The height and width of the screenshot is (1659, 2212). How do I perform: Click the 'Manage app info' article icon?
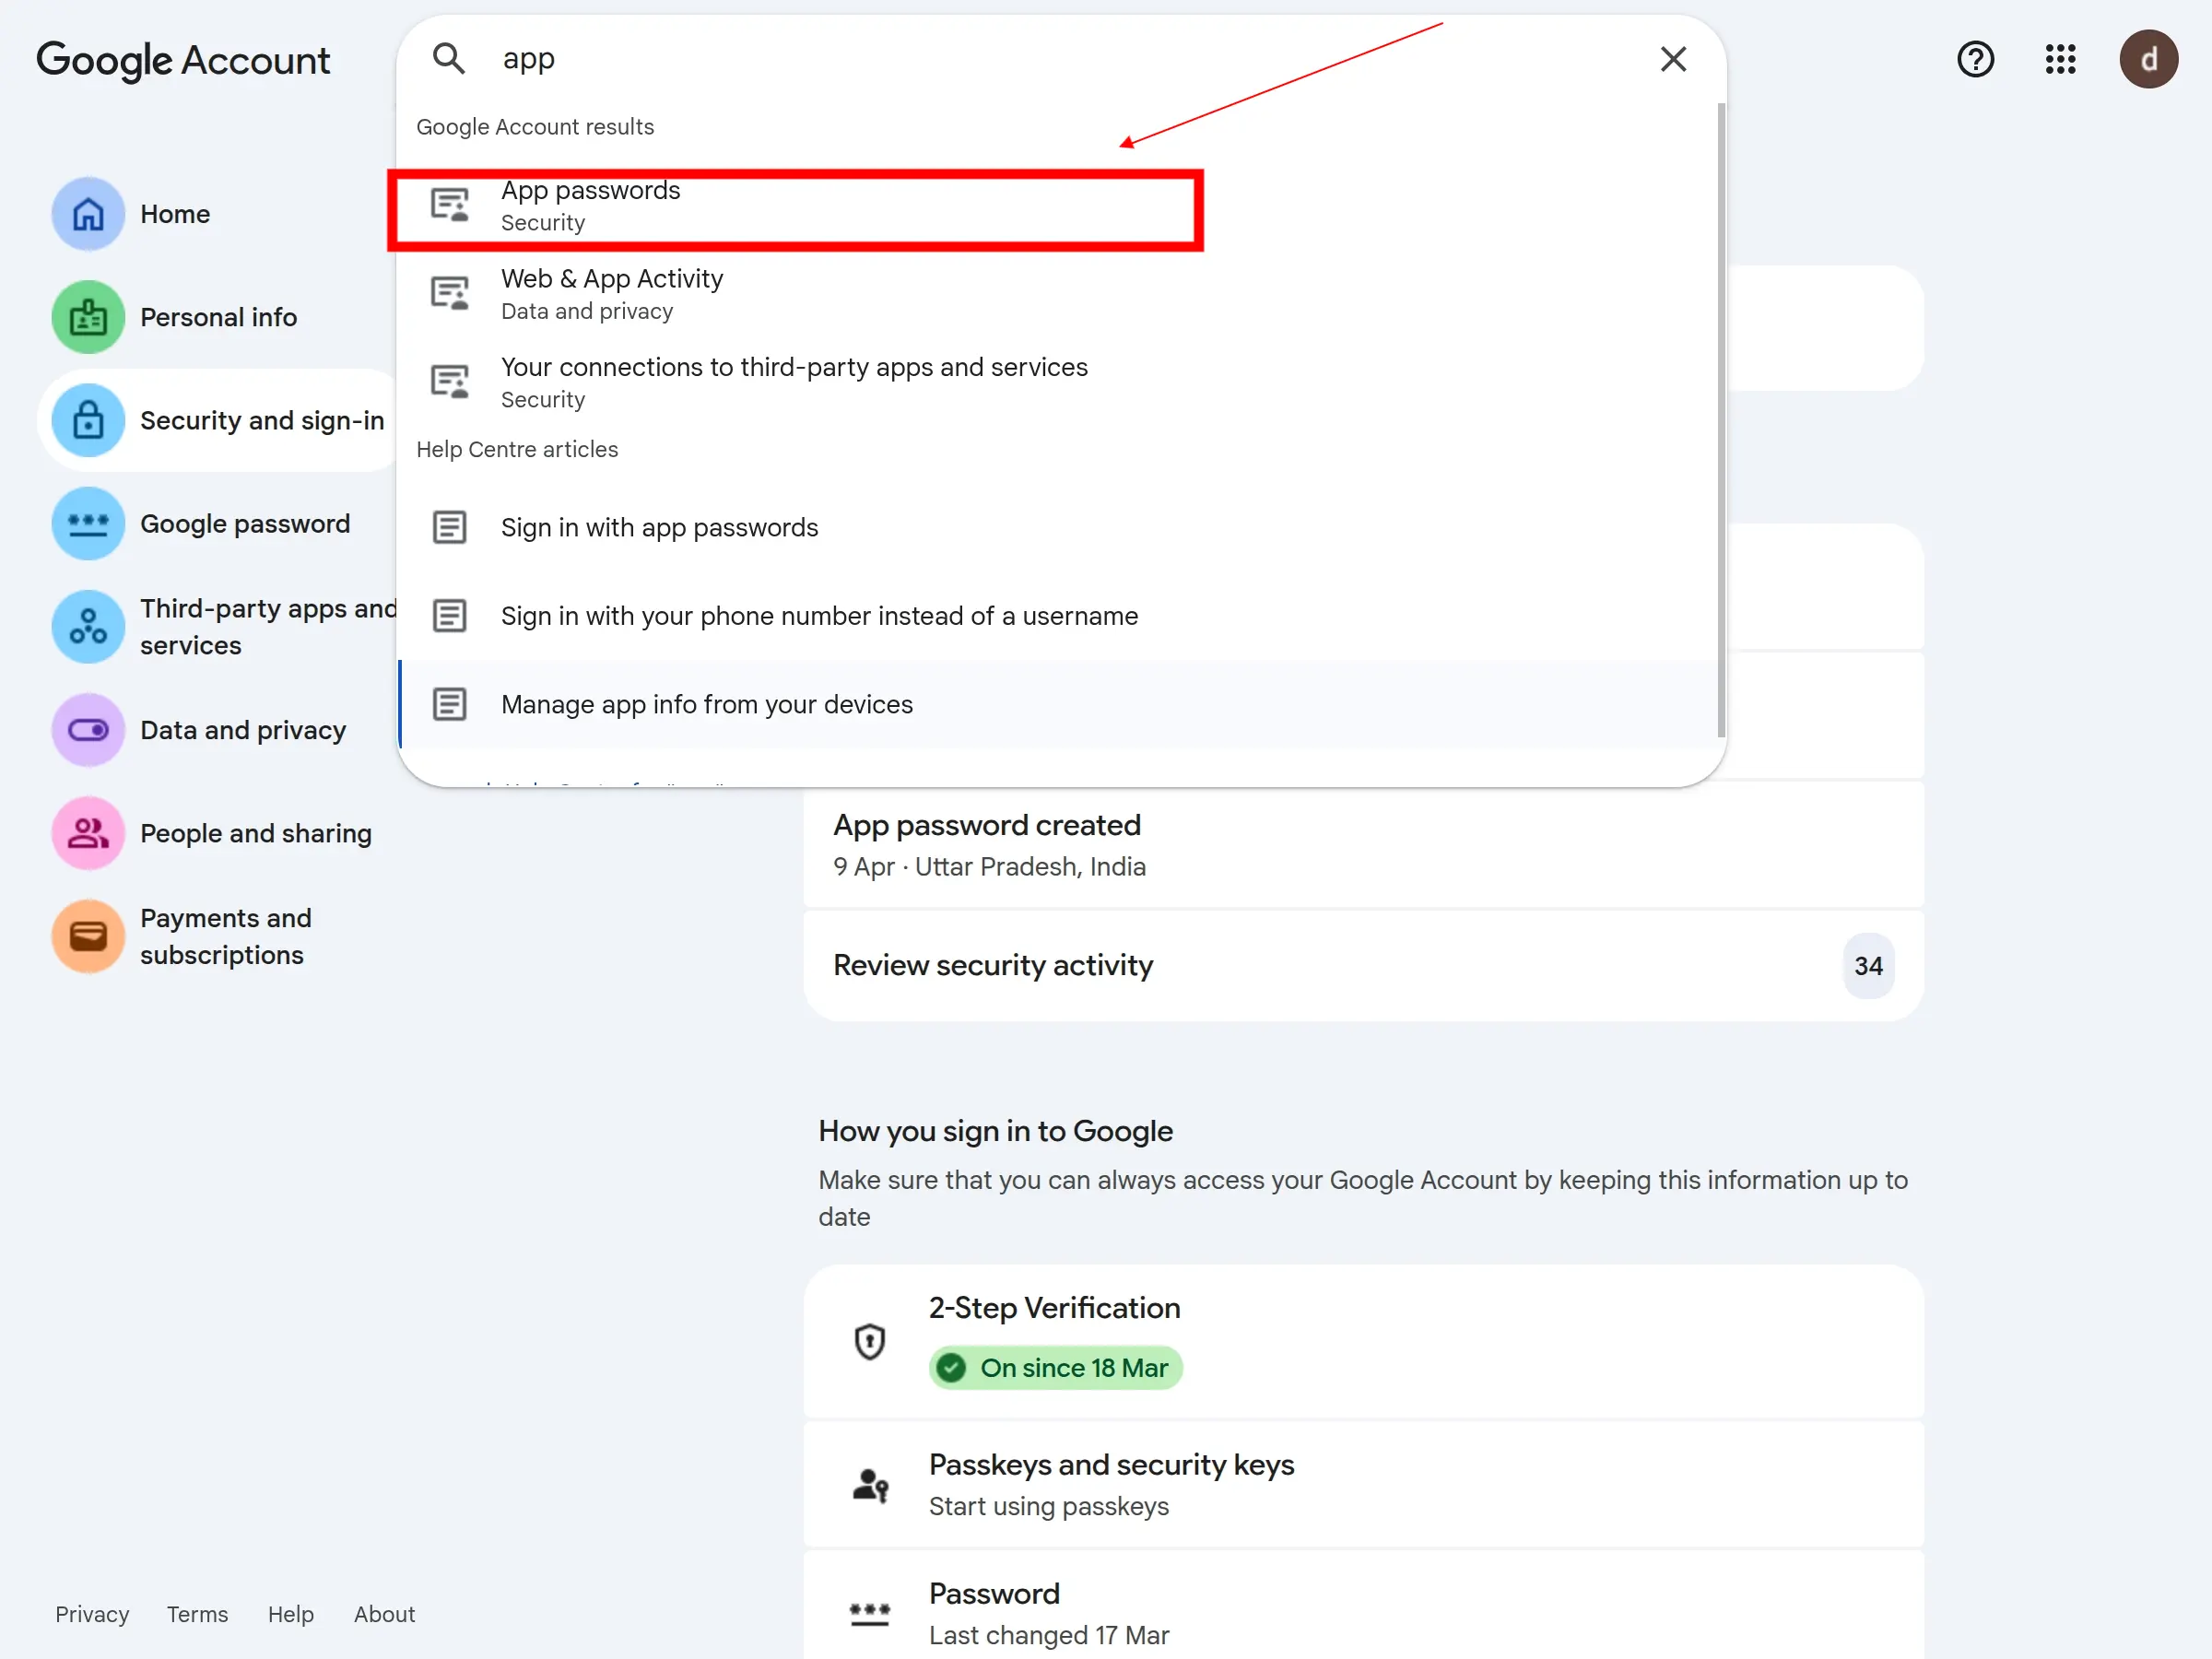pyautogui.click(x=450, y=704)
